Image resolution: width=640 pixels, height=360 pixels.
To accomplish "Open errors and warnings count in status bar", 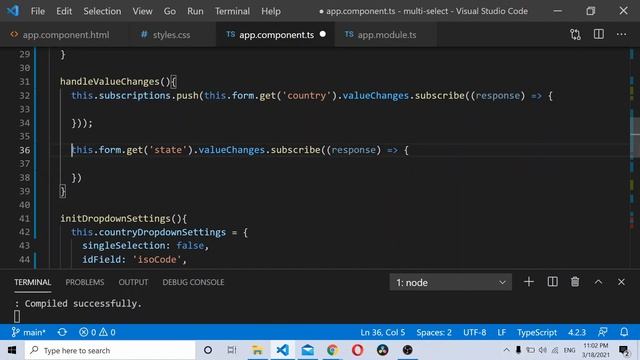I will coord(97,332).
